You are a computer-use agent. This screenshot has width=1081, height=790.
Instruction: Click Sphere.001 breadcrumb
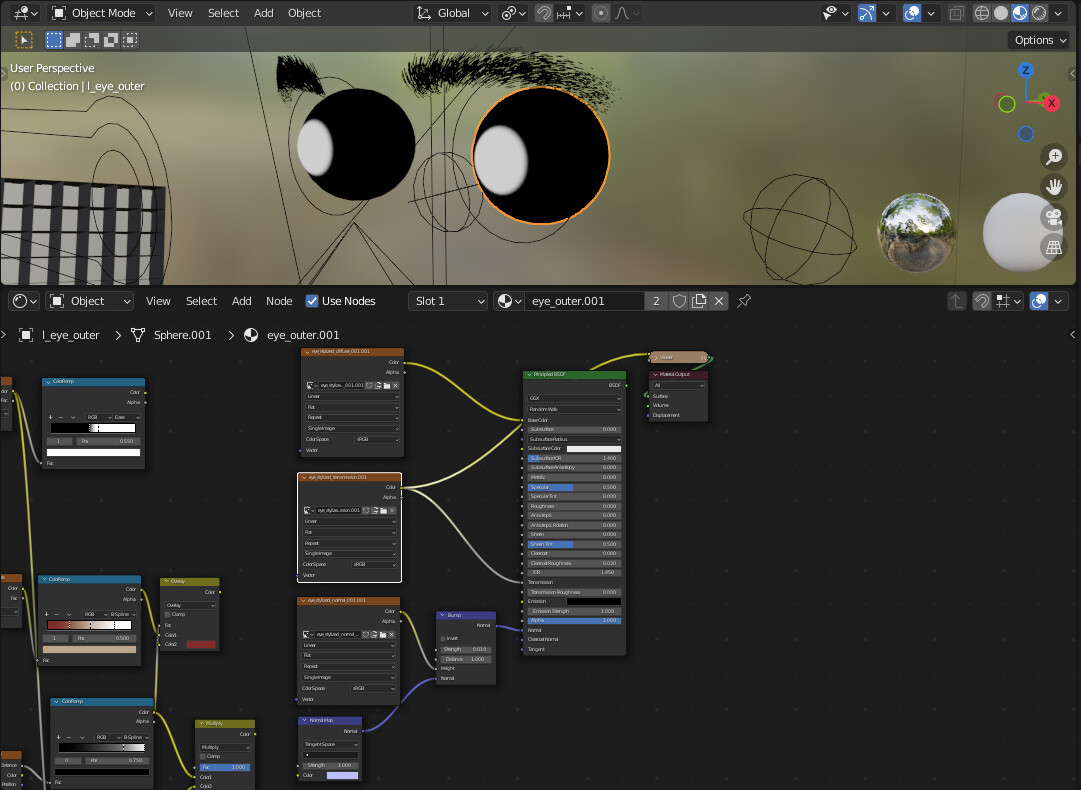[x=182, y=335]
